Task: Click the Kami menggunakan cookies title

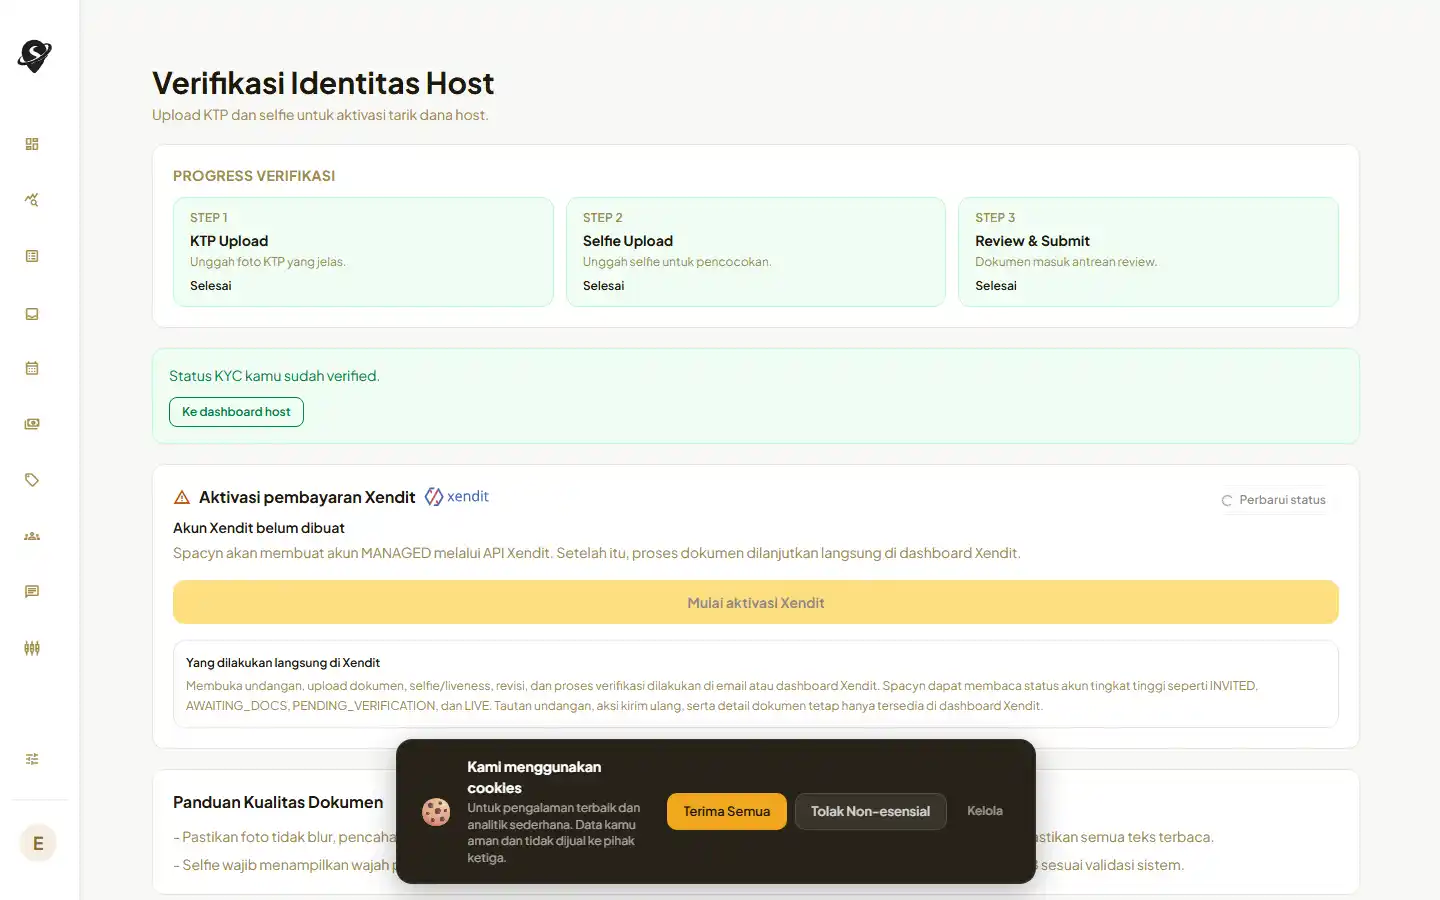Action: pyautogui.click(x=534, y=777)
